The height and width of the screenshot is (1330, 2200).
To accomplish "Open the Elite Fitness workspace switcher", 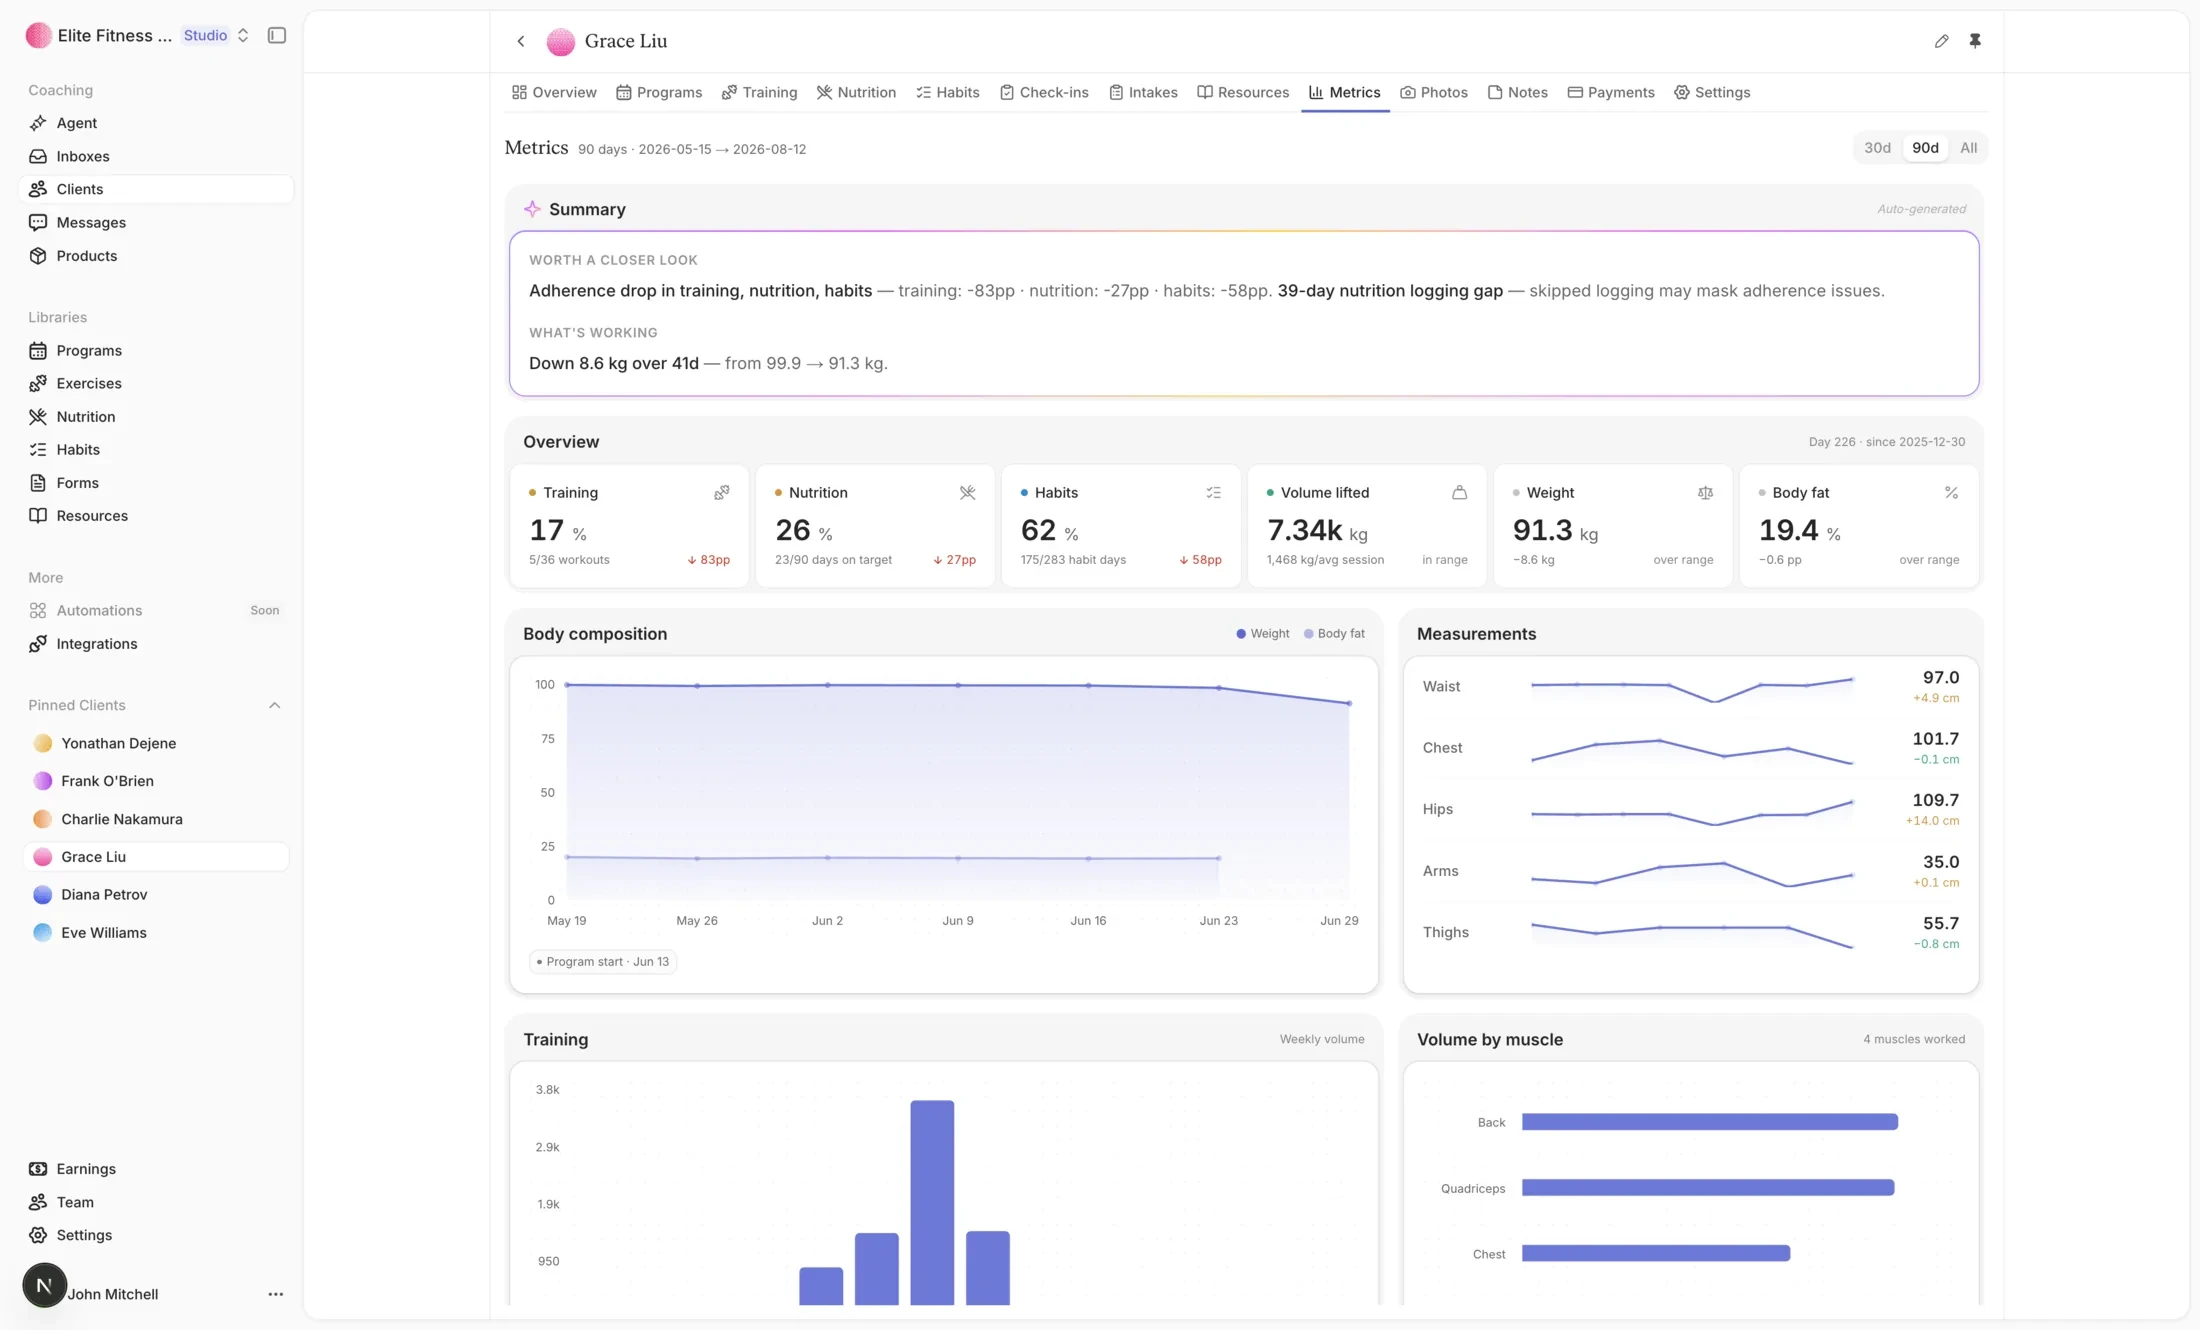I will [138, 36].
